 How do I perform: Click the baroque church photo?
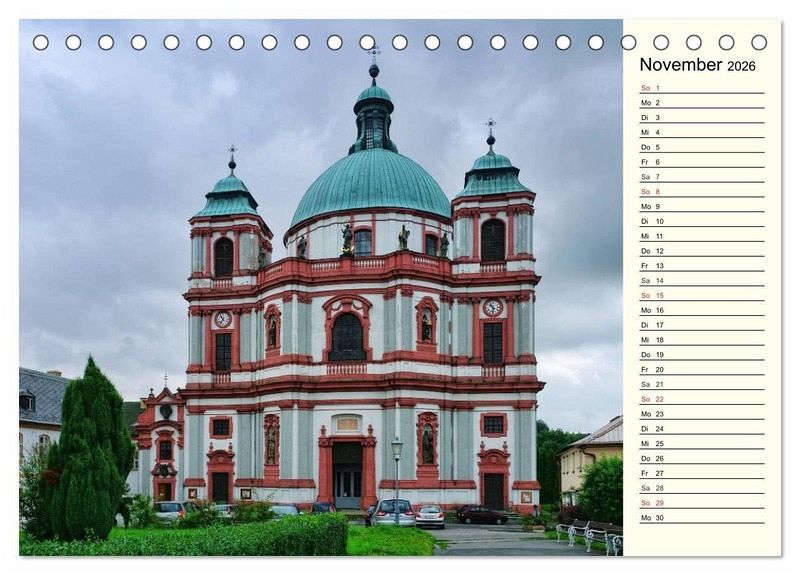click(321, 288)
